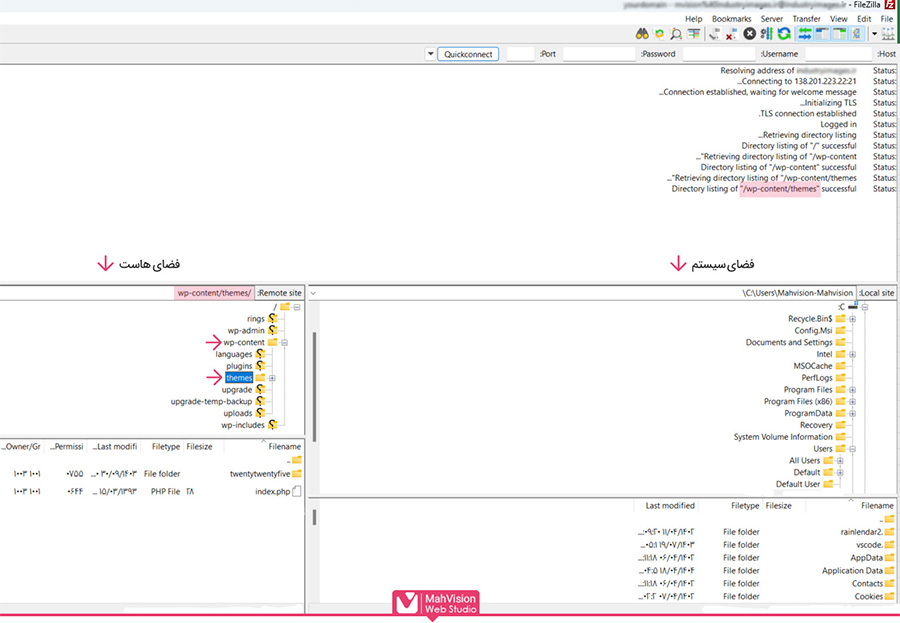Sort remote files by Filename column
900x623 pixels.
point(284,447)
